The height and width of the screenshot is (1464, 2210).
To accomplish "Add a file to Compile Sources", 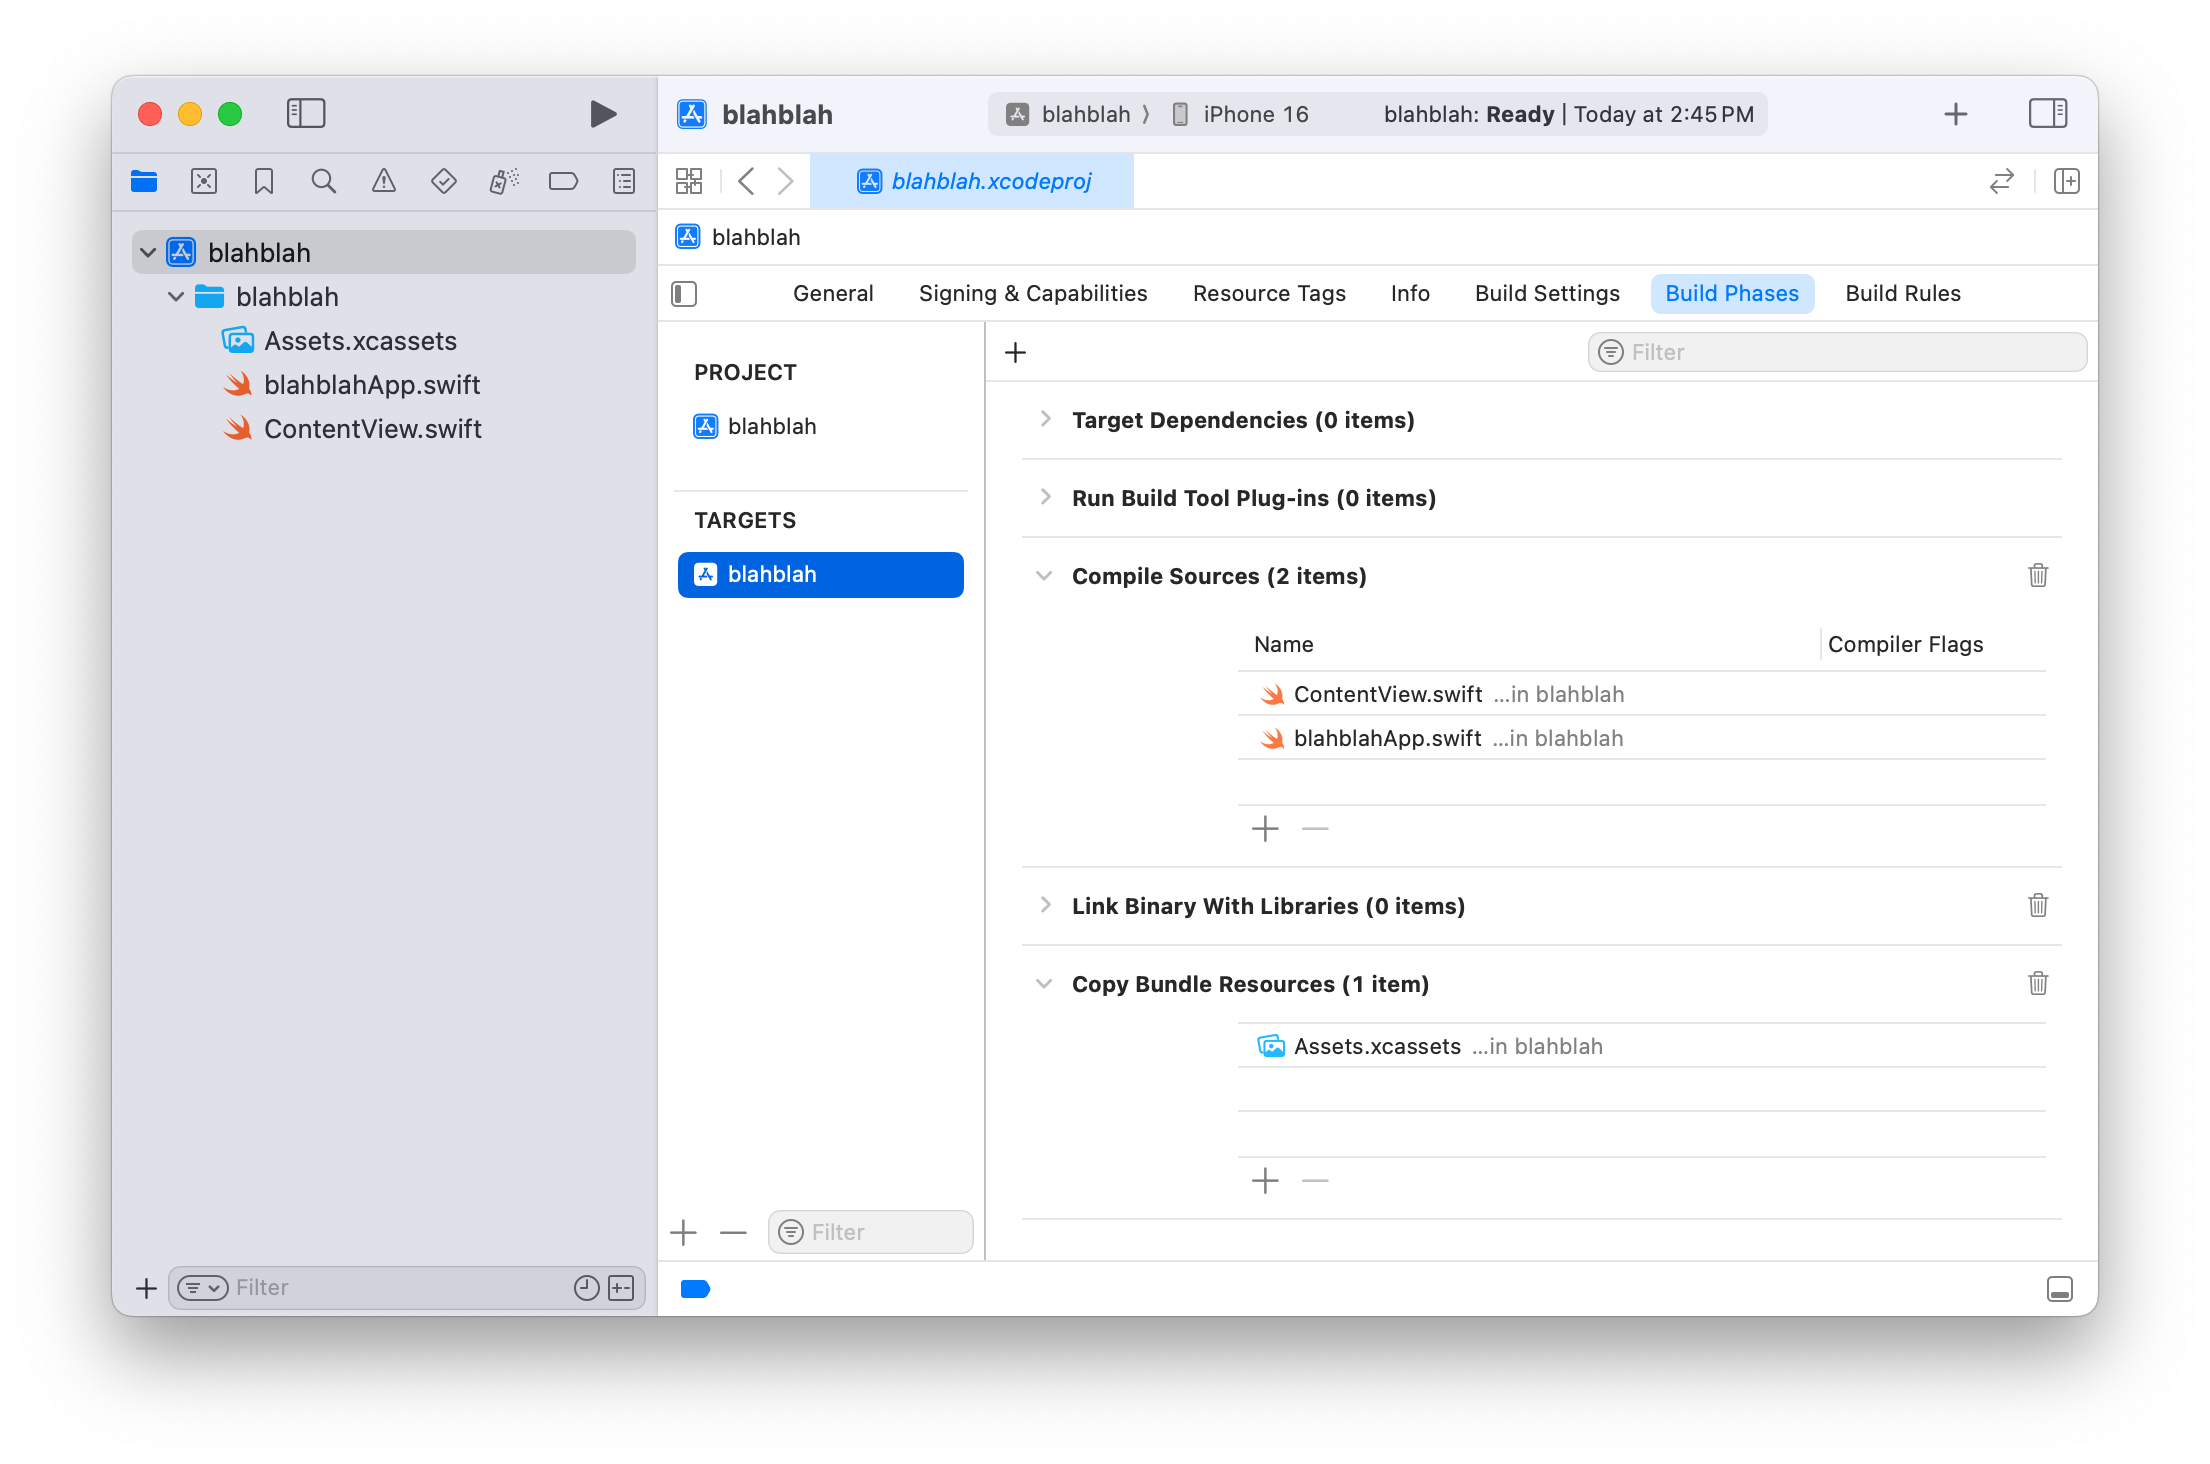I will click(1265, 829).
